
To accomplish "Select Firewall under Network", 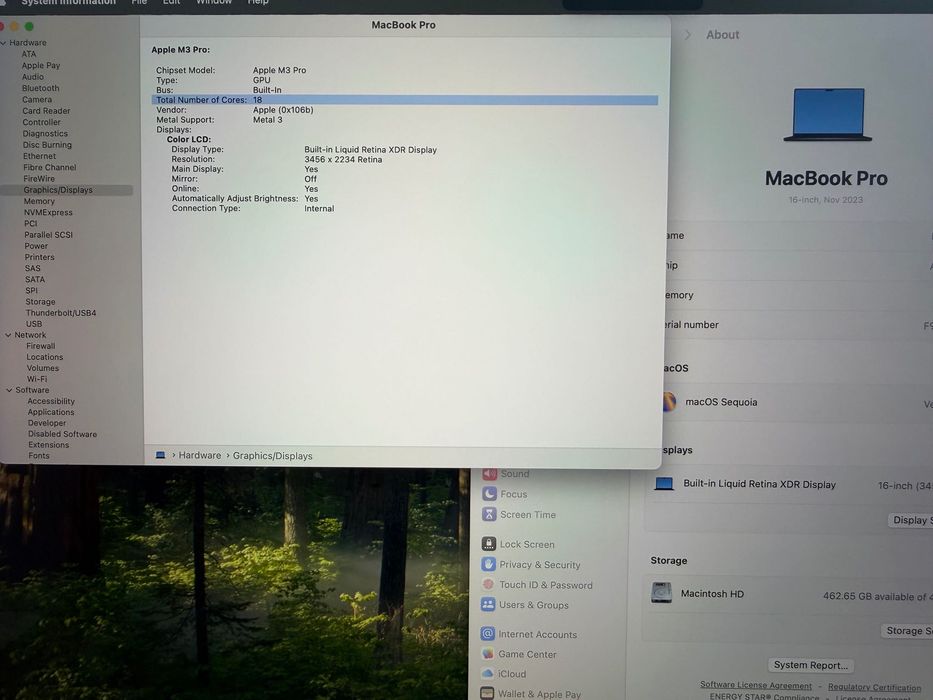I will click(40, 346).
